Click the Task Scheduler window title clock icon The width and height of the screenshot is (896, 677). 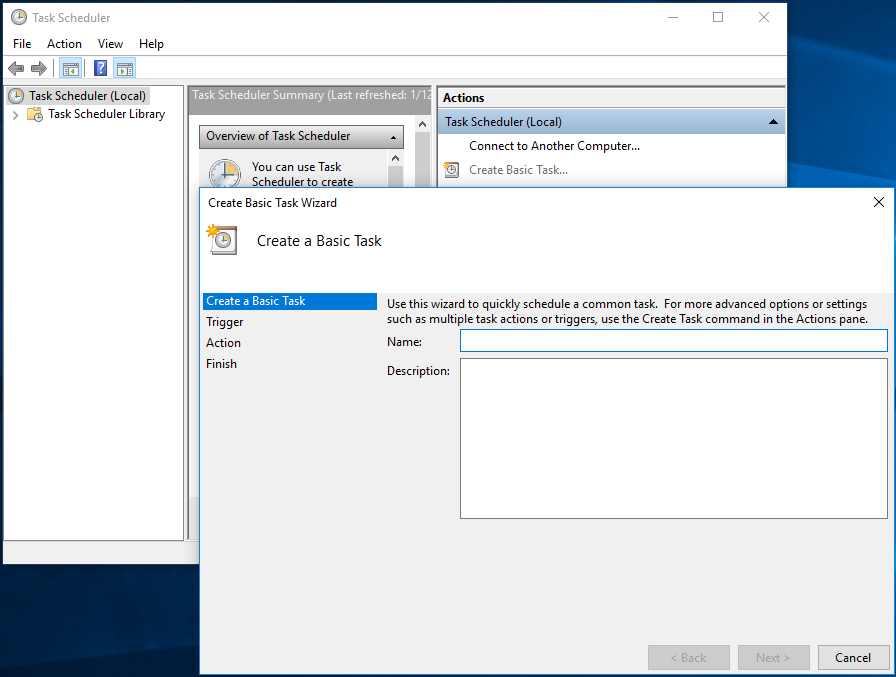coord(18,17)
